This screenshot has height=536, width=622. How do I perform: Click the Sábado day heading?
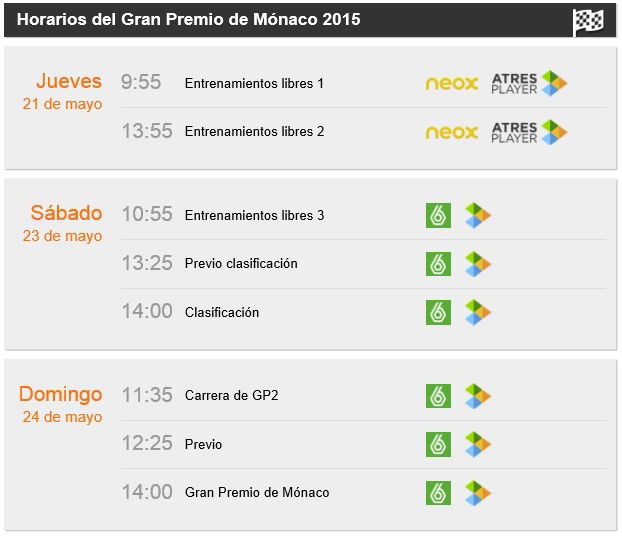point(66,213)
